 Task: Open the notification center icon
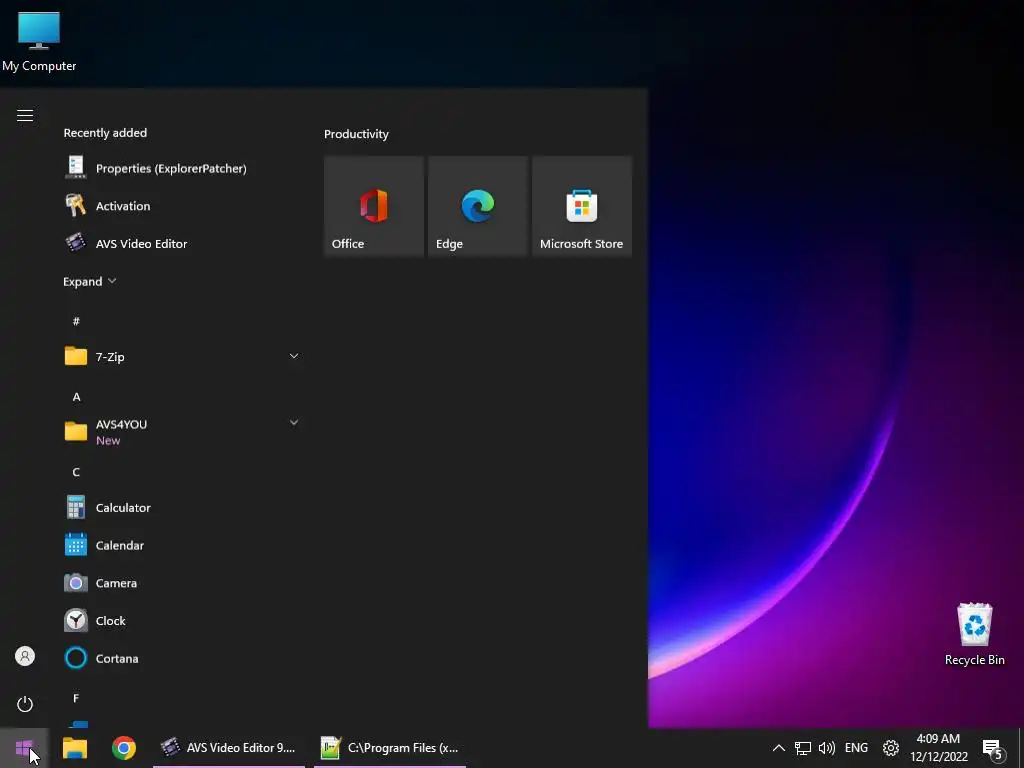(993, 750)
